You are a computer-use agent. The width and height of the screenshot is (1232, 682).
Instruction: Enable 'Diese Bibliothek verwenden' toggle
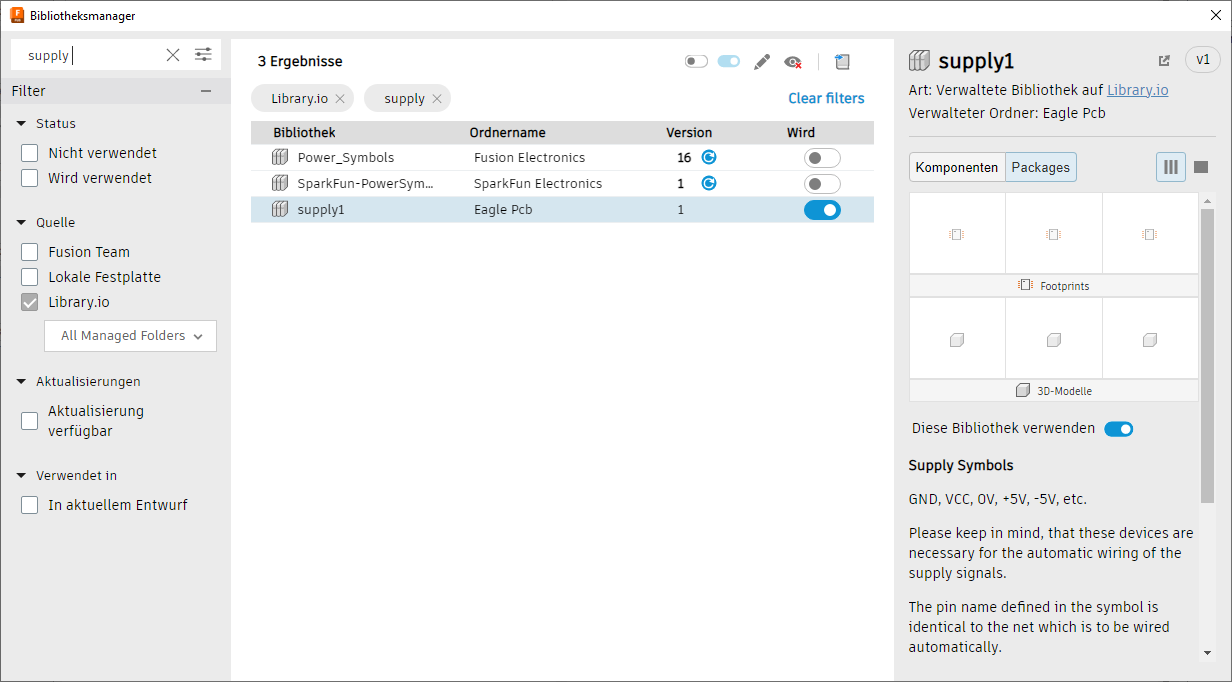[1118, 428]
